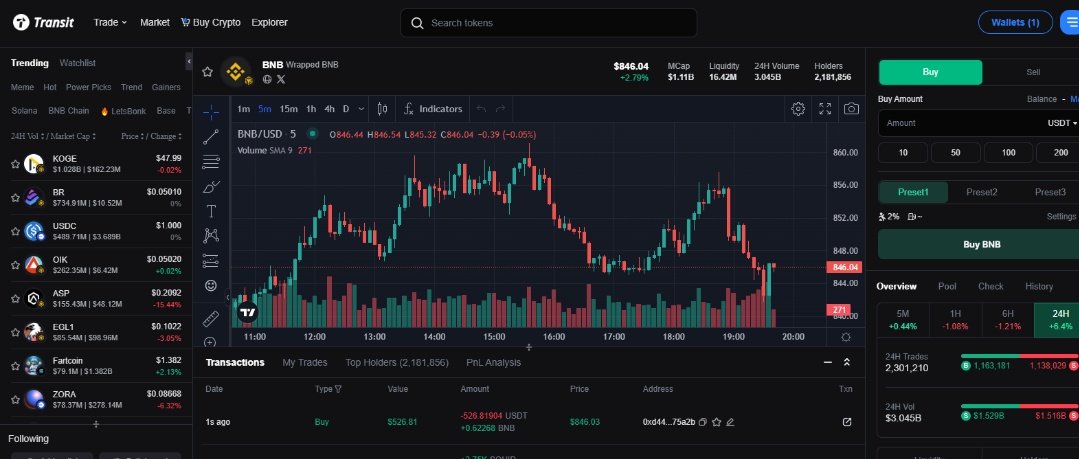Viewport: 1079px width, 459px height.
Task: Enter fullscreen chart mode
Action: coord(825,109)
